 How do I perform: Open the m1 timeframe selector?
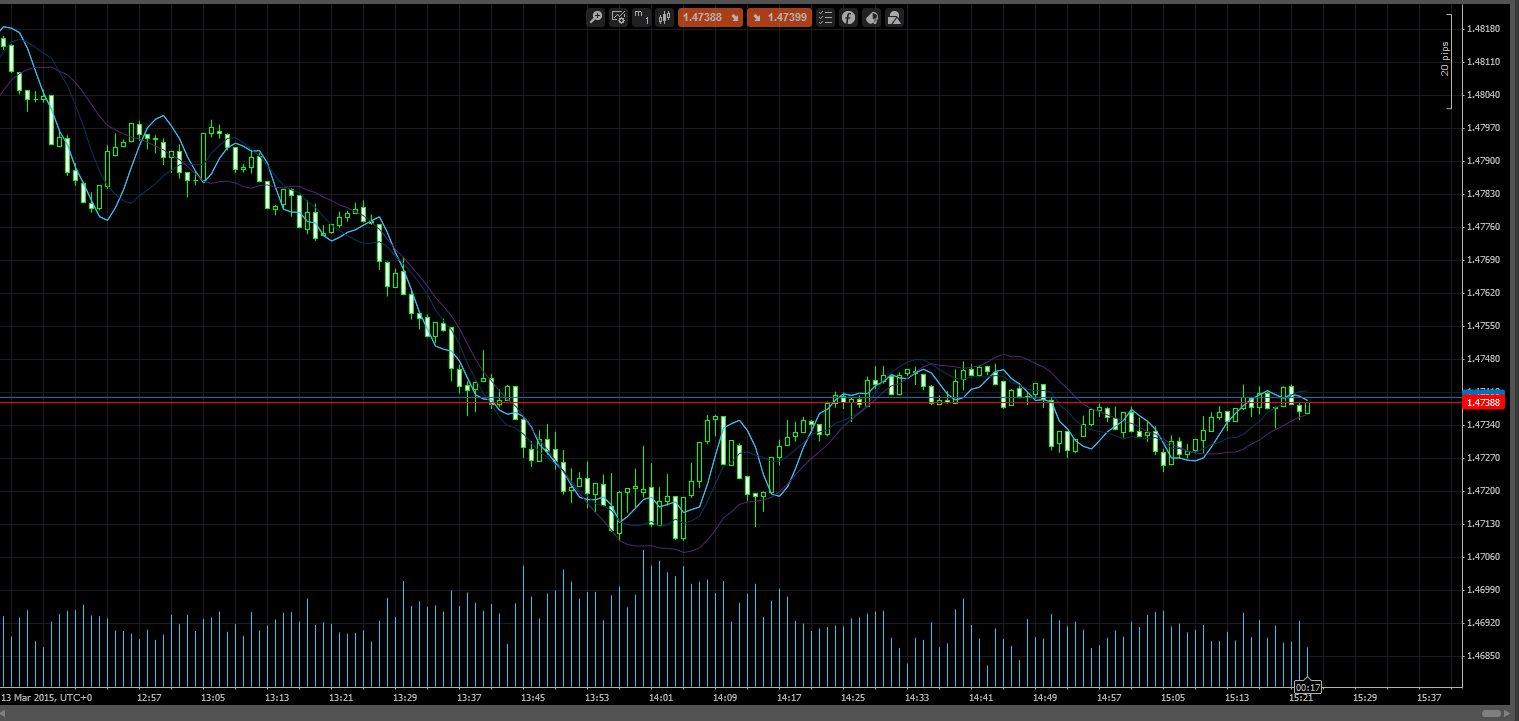tap(641, 17)
